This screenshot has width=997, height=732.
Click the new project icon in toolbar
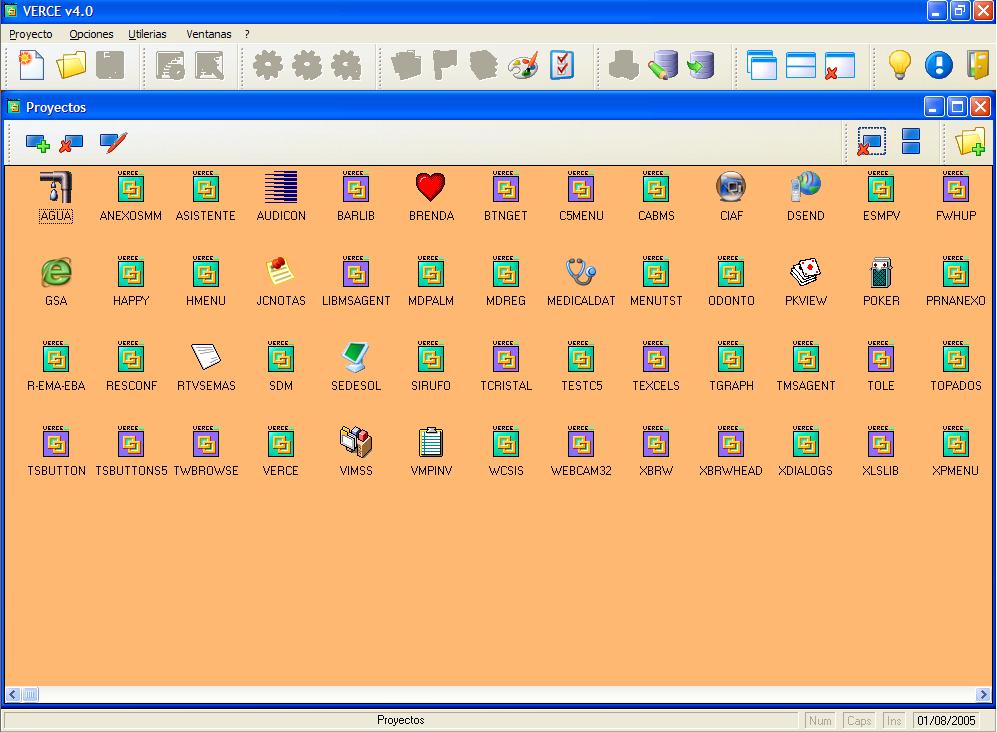coord(32,66)
